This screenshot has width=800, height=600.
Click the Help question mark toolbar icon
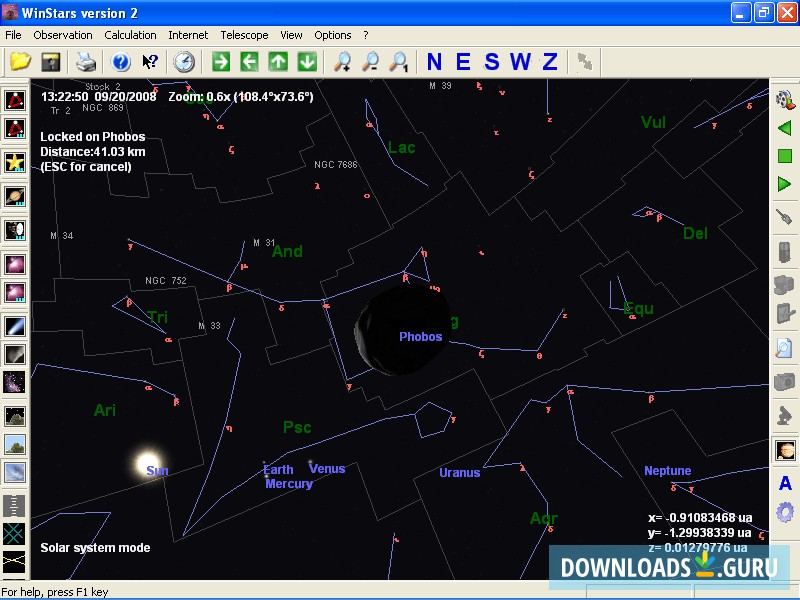coord(120,61)
